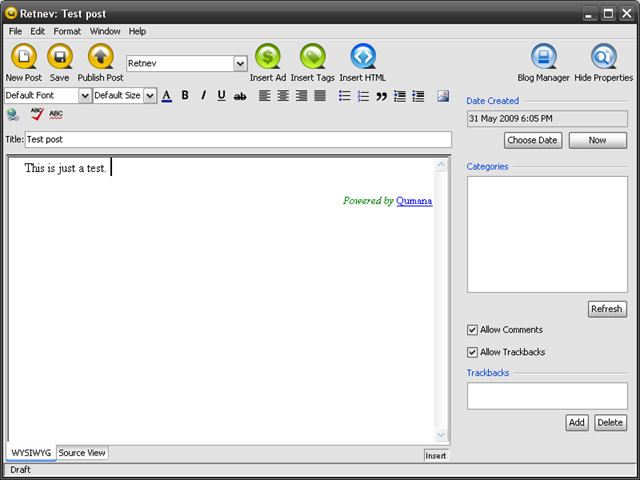
Task: Open the Window menu
Action: pyautogui.click(x=105, y=31)
